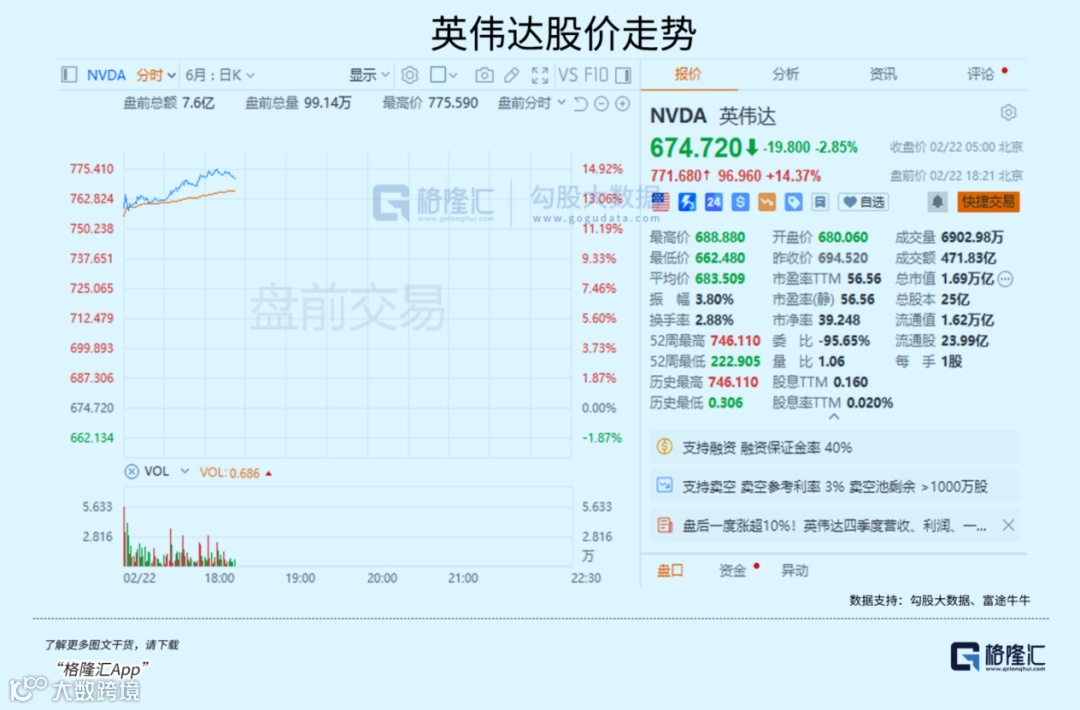The width and height of the screenshot is (1080, 710).
Task: Click the 总股本 25亿 value
Action: click(955, 299)
